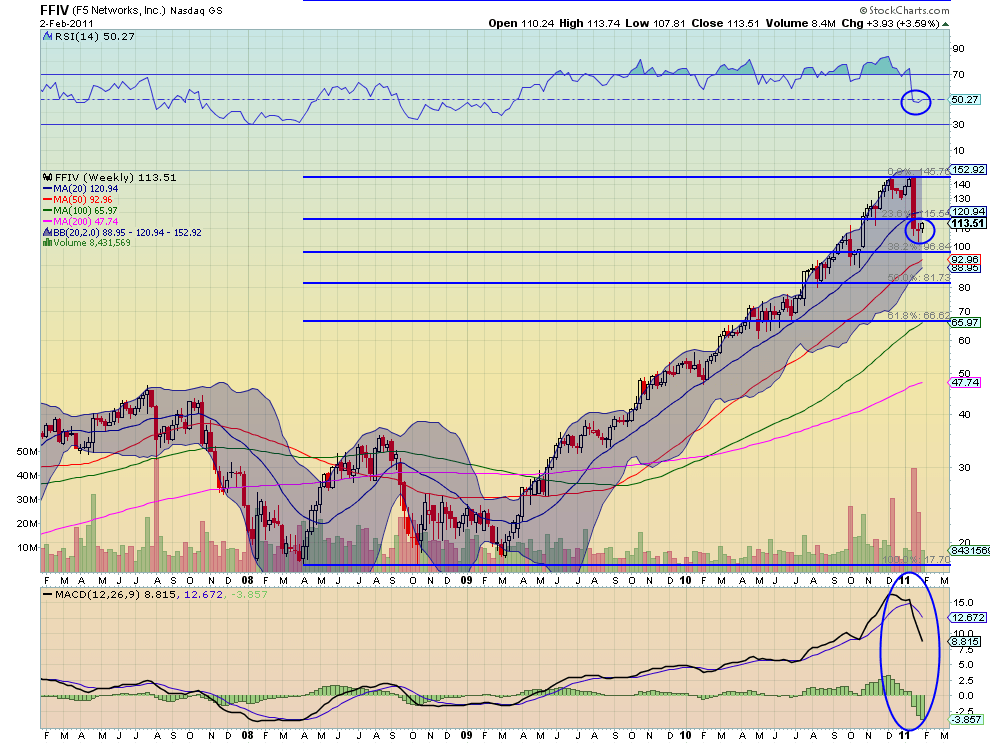Screen dimensions: 990x744
Task: Click the green up arrow after Chg value
Action: pos(945,24)
